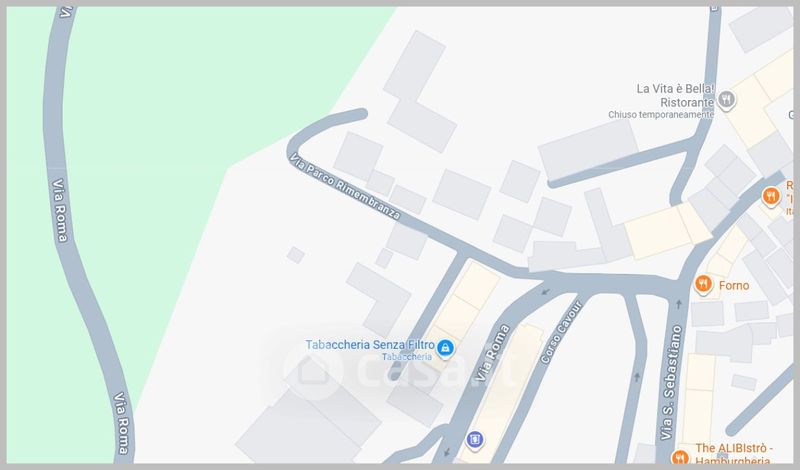Click the Via Parco Rimembranza street label

tap(344, 186)
